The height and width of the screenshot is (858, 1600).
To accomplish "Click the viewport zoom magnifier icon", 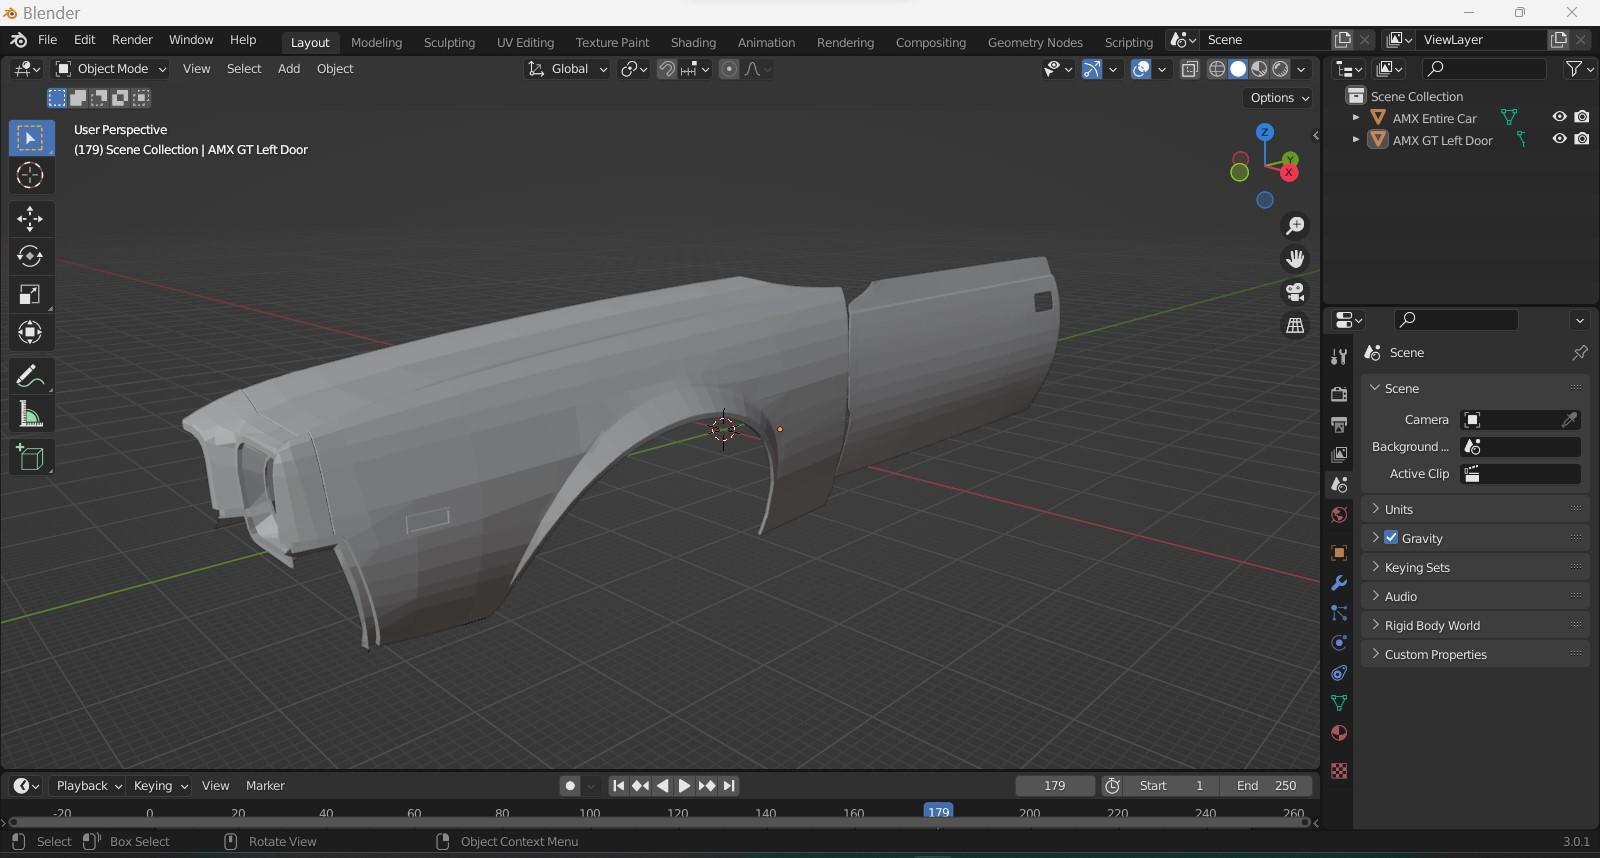I will coord(1295,226).
